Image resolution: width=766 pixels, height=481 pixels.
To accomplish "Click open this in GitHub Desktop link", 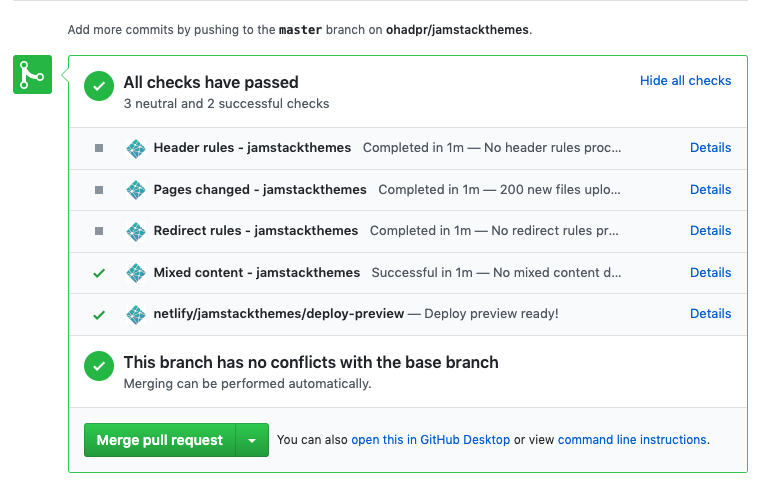I will click(x=430, y=440).
